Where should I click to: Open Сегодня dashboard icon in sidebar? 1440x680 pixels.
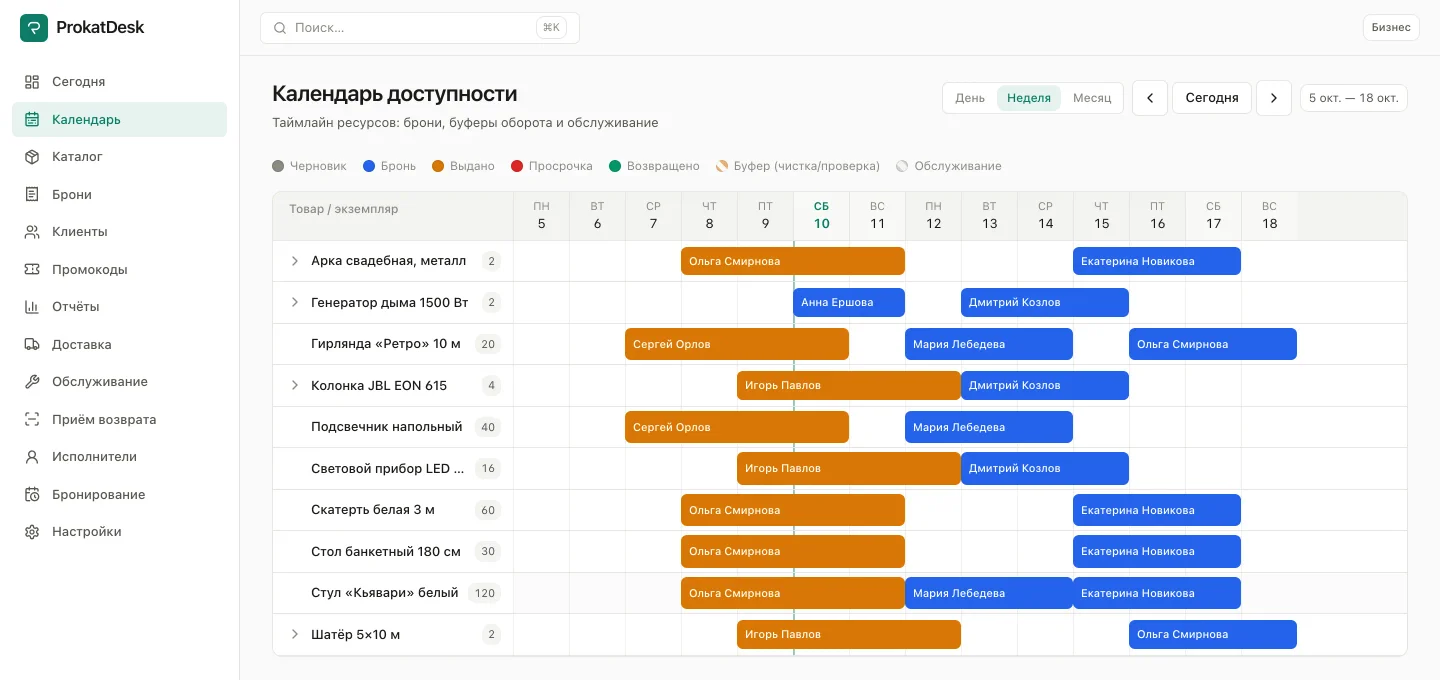click(32, 82)
